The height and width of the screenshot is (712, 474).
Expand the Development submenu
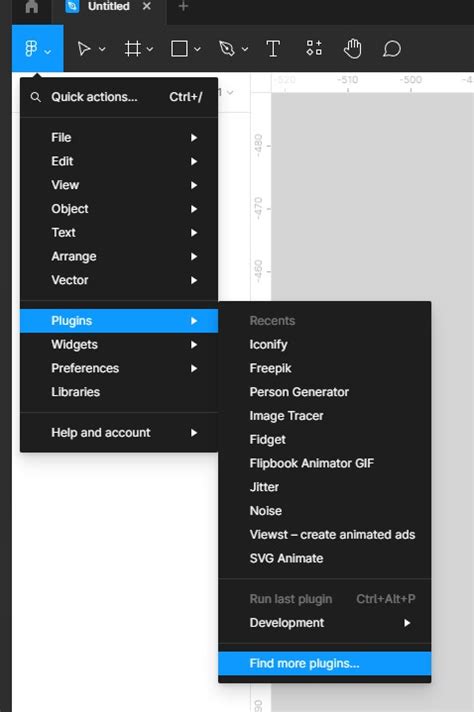coord(325,623)
